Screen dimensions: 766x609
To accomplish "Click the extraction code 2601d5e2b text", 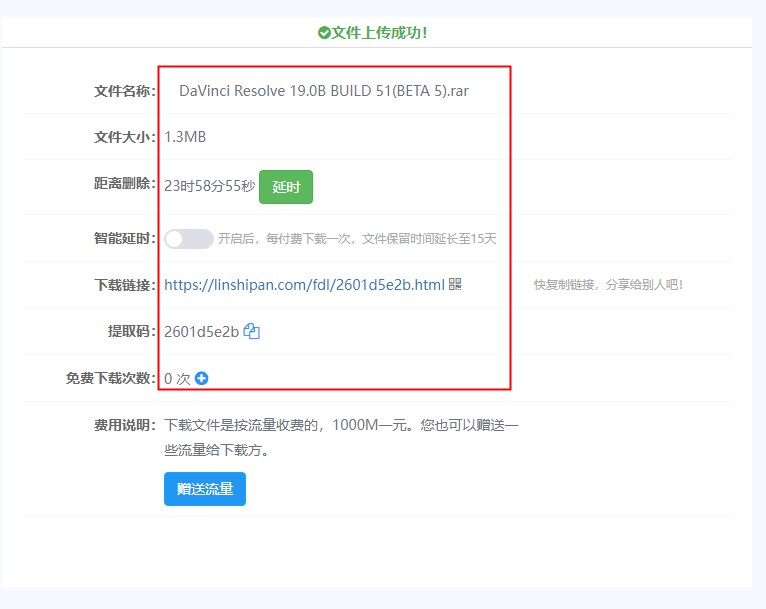I will click(x=201, y=332).
